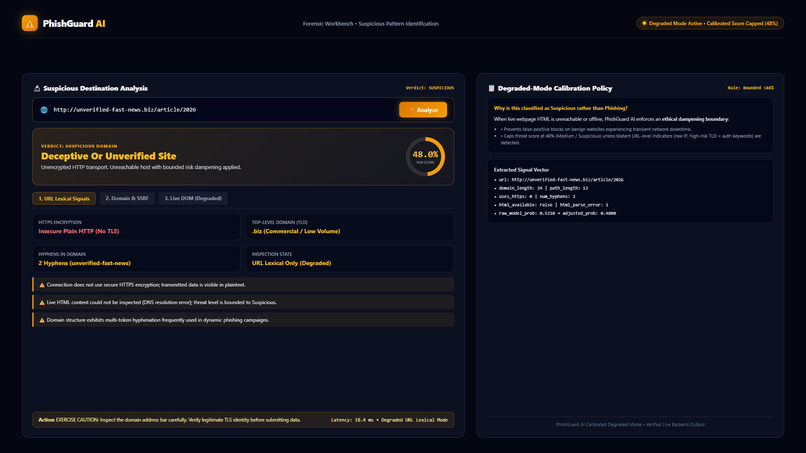The width and height of the screenshot is (806, 453).
Task: Click the Latency 18.4 ms status text
Action: click(389, 420)
